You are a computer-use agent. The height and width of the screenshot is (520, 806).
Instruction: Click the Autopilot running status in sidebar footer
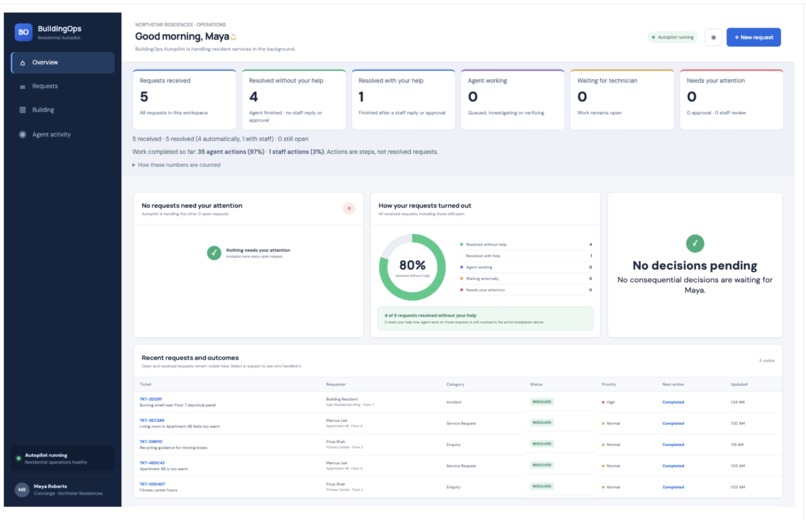(63, 458)
